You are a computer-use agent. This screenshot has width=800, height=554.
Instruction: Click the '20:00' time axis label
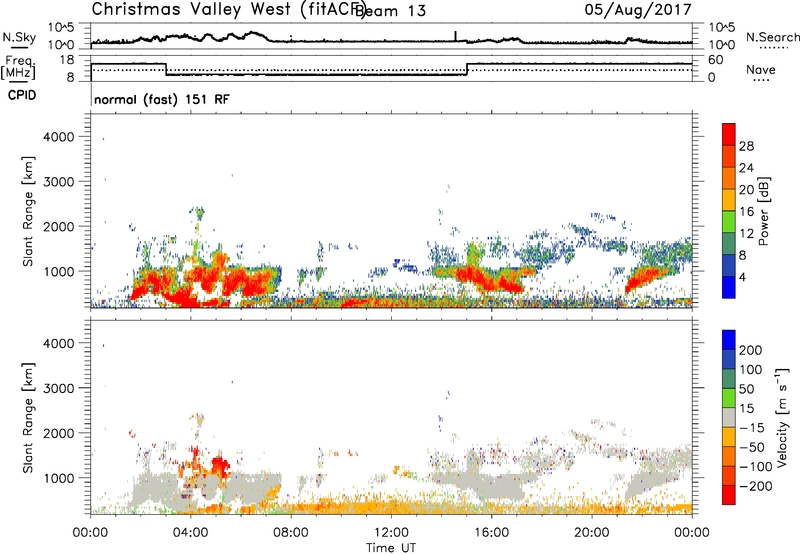tap(592, 533)
